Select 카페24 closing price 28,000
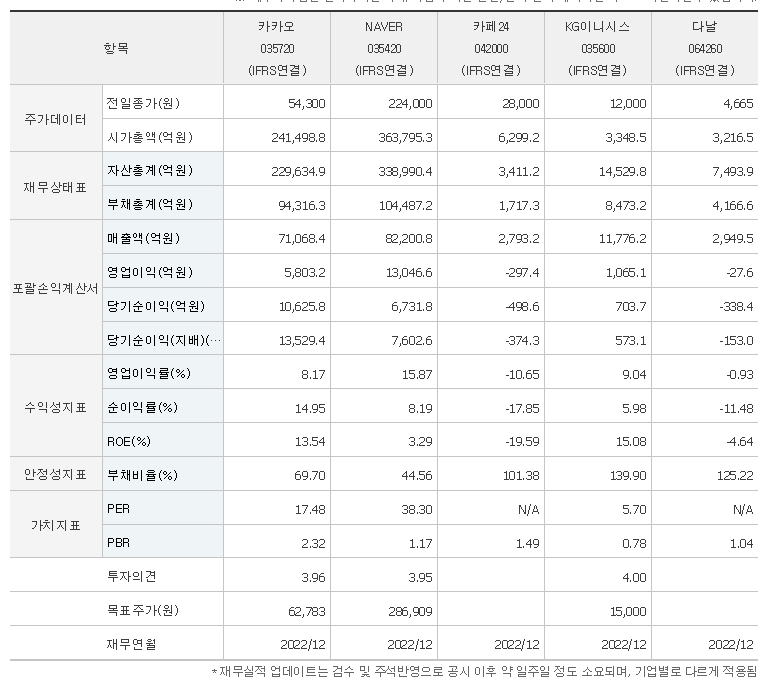This screenshot has height=680, width=766. (x=521, y=104)
